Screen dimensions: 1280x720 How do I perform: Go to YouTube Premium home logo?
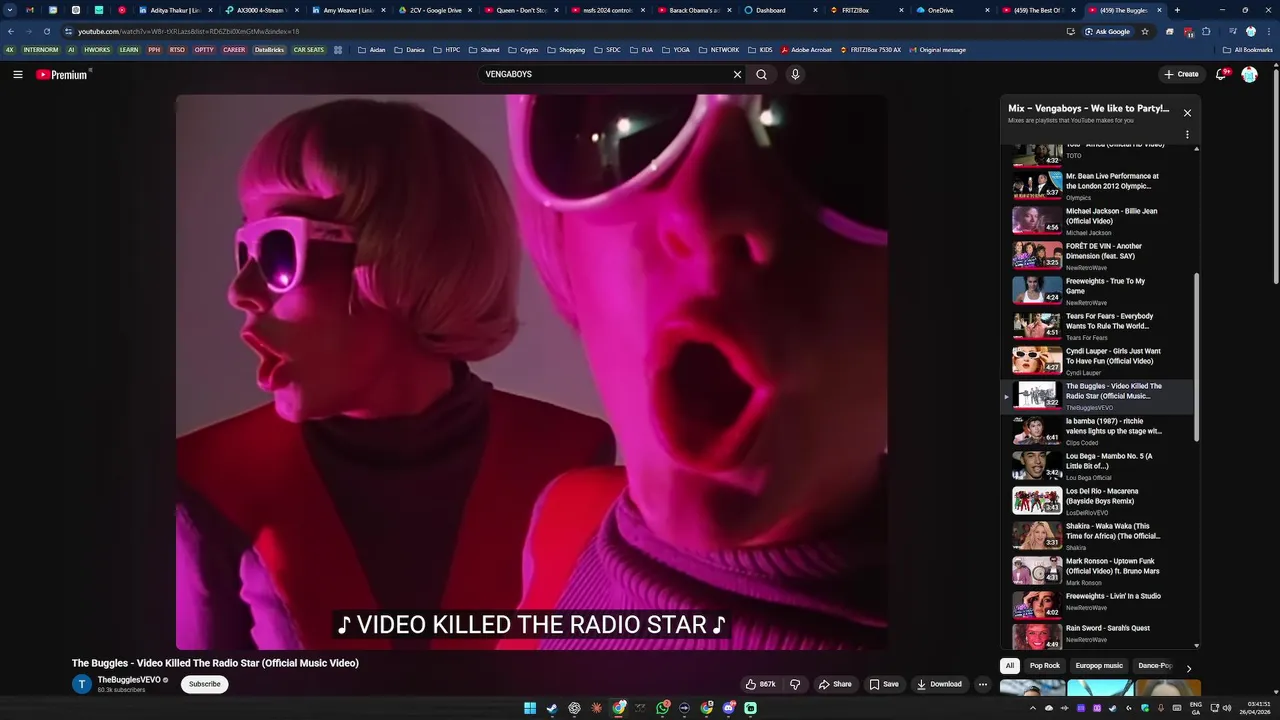click(x=62, y=75)
